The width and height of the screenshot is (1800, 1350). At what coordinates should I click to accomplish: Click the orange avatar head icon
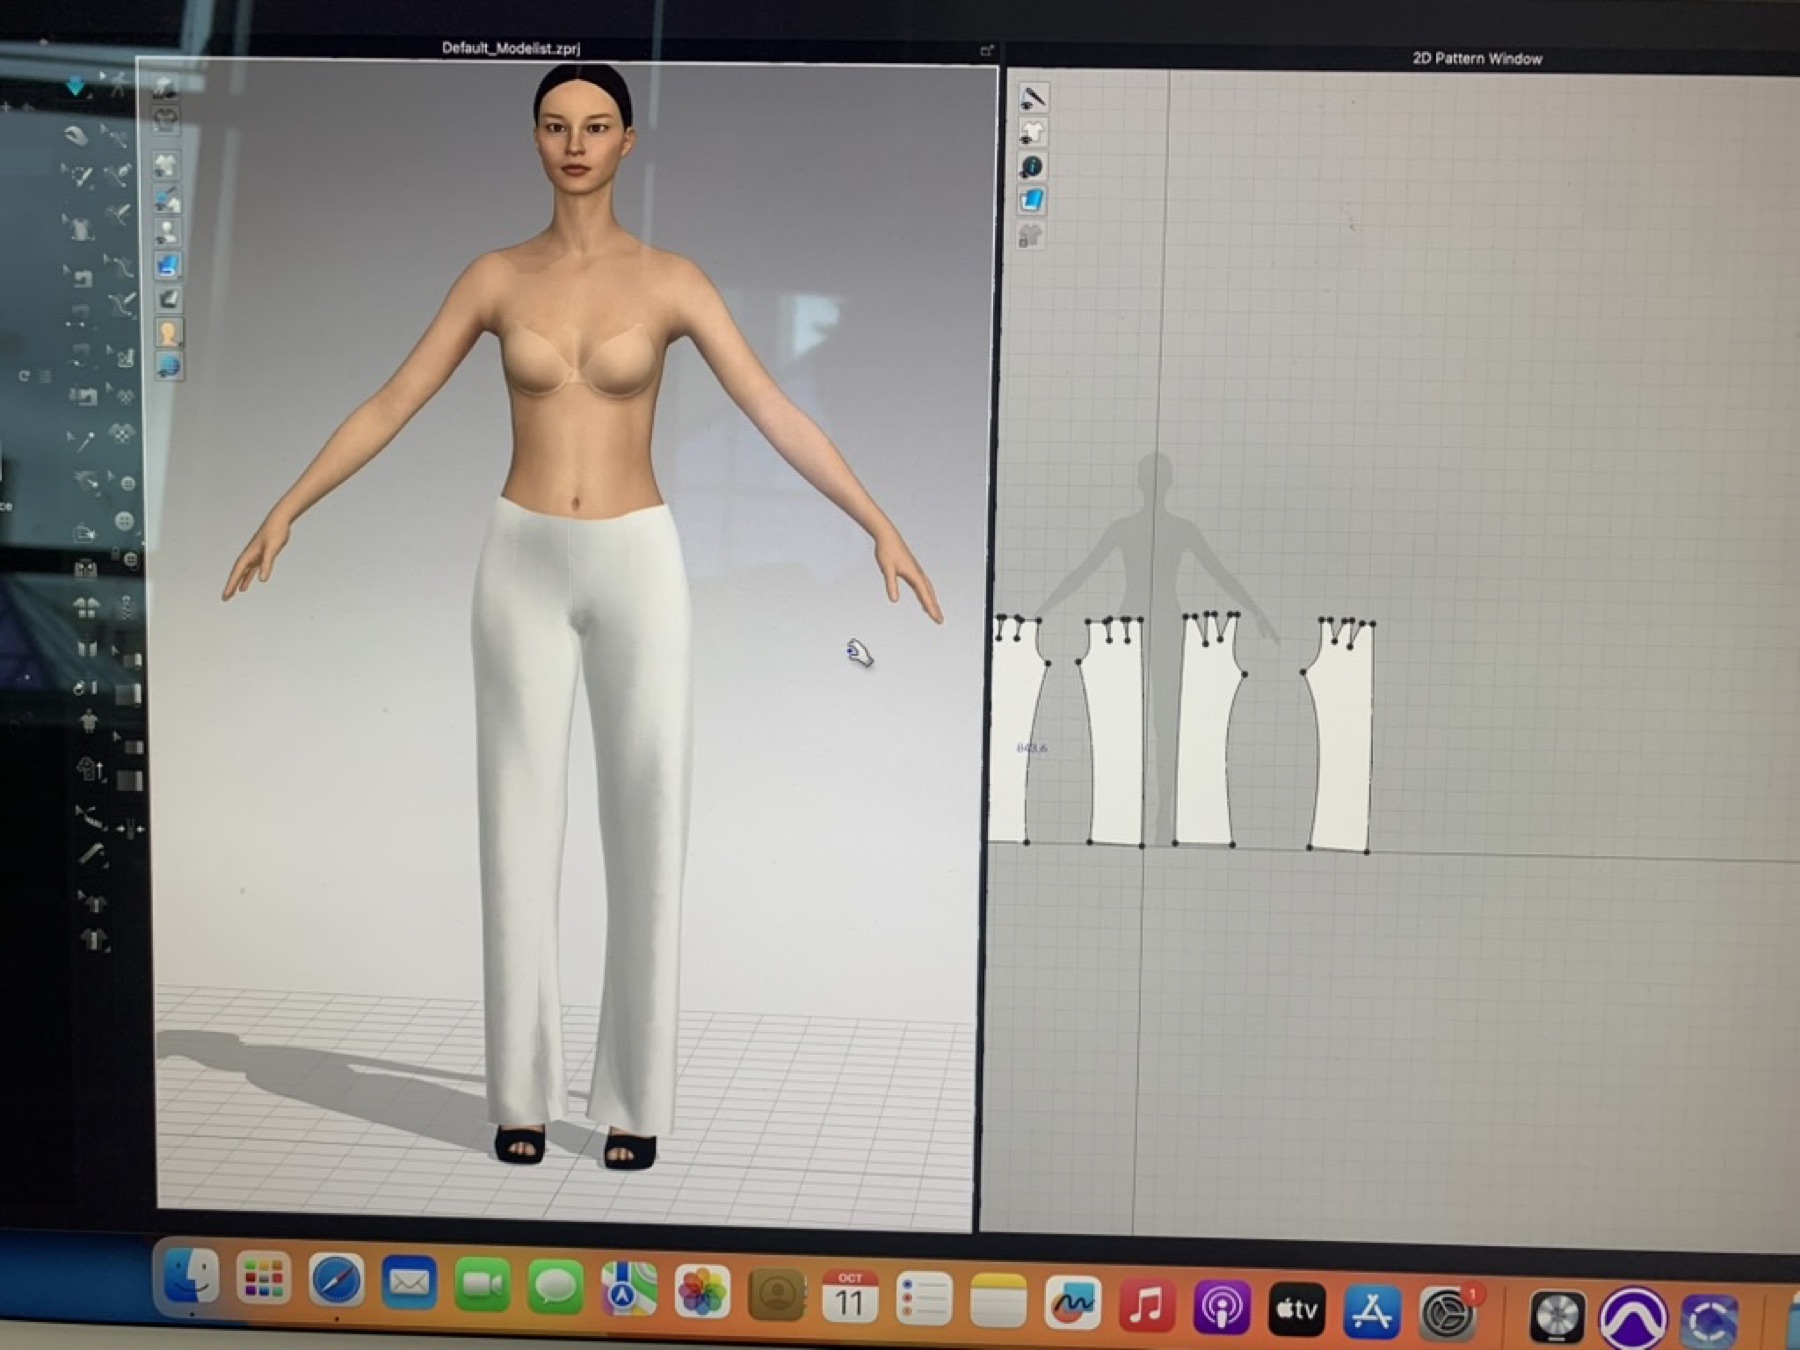pos(167,332)
